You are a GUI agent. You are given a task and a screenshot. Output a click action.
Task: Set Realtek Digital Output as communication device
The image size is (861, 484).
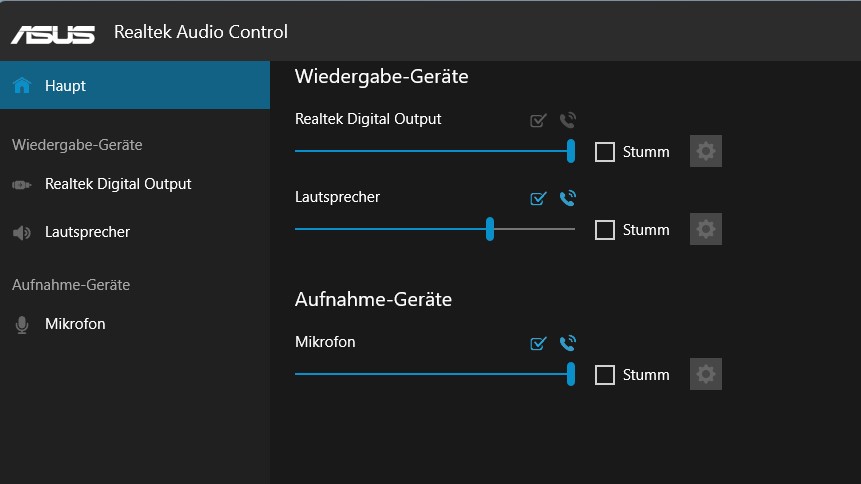click(x=568, y=121)
